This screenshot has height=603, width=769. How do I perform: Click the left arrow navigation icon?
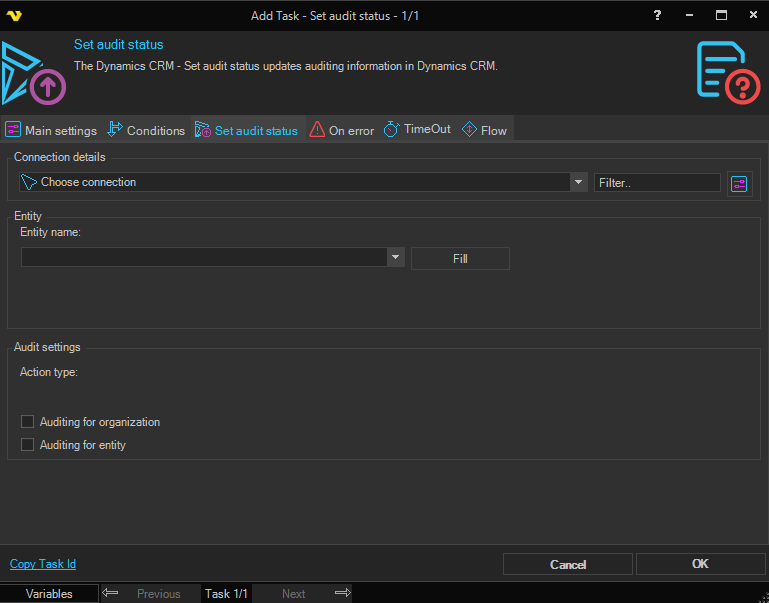pos(111,593)
